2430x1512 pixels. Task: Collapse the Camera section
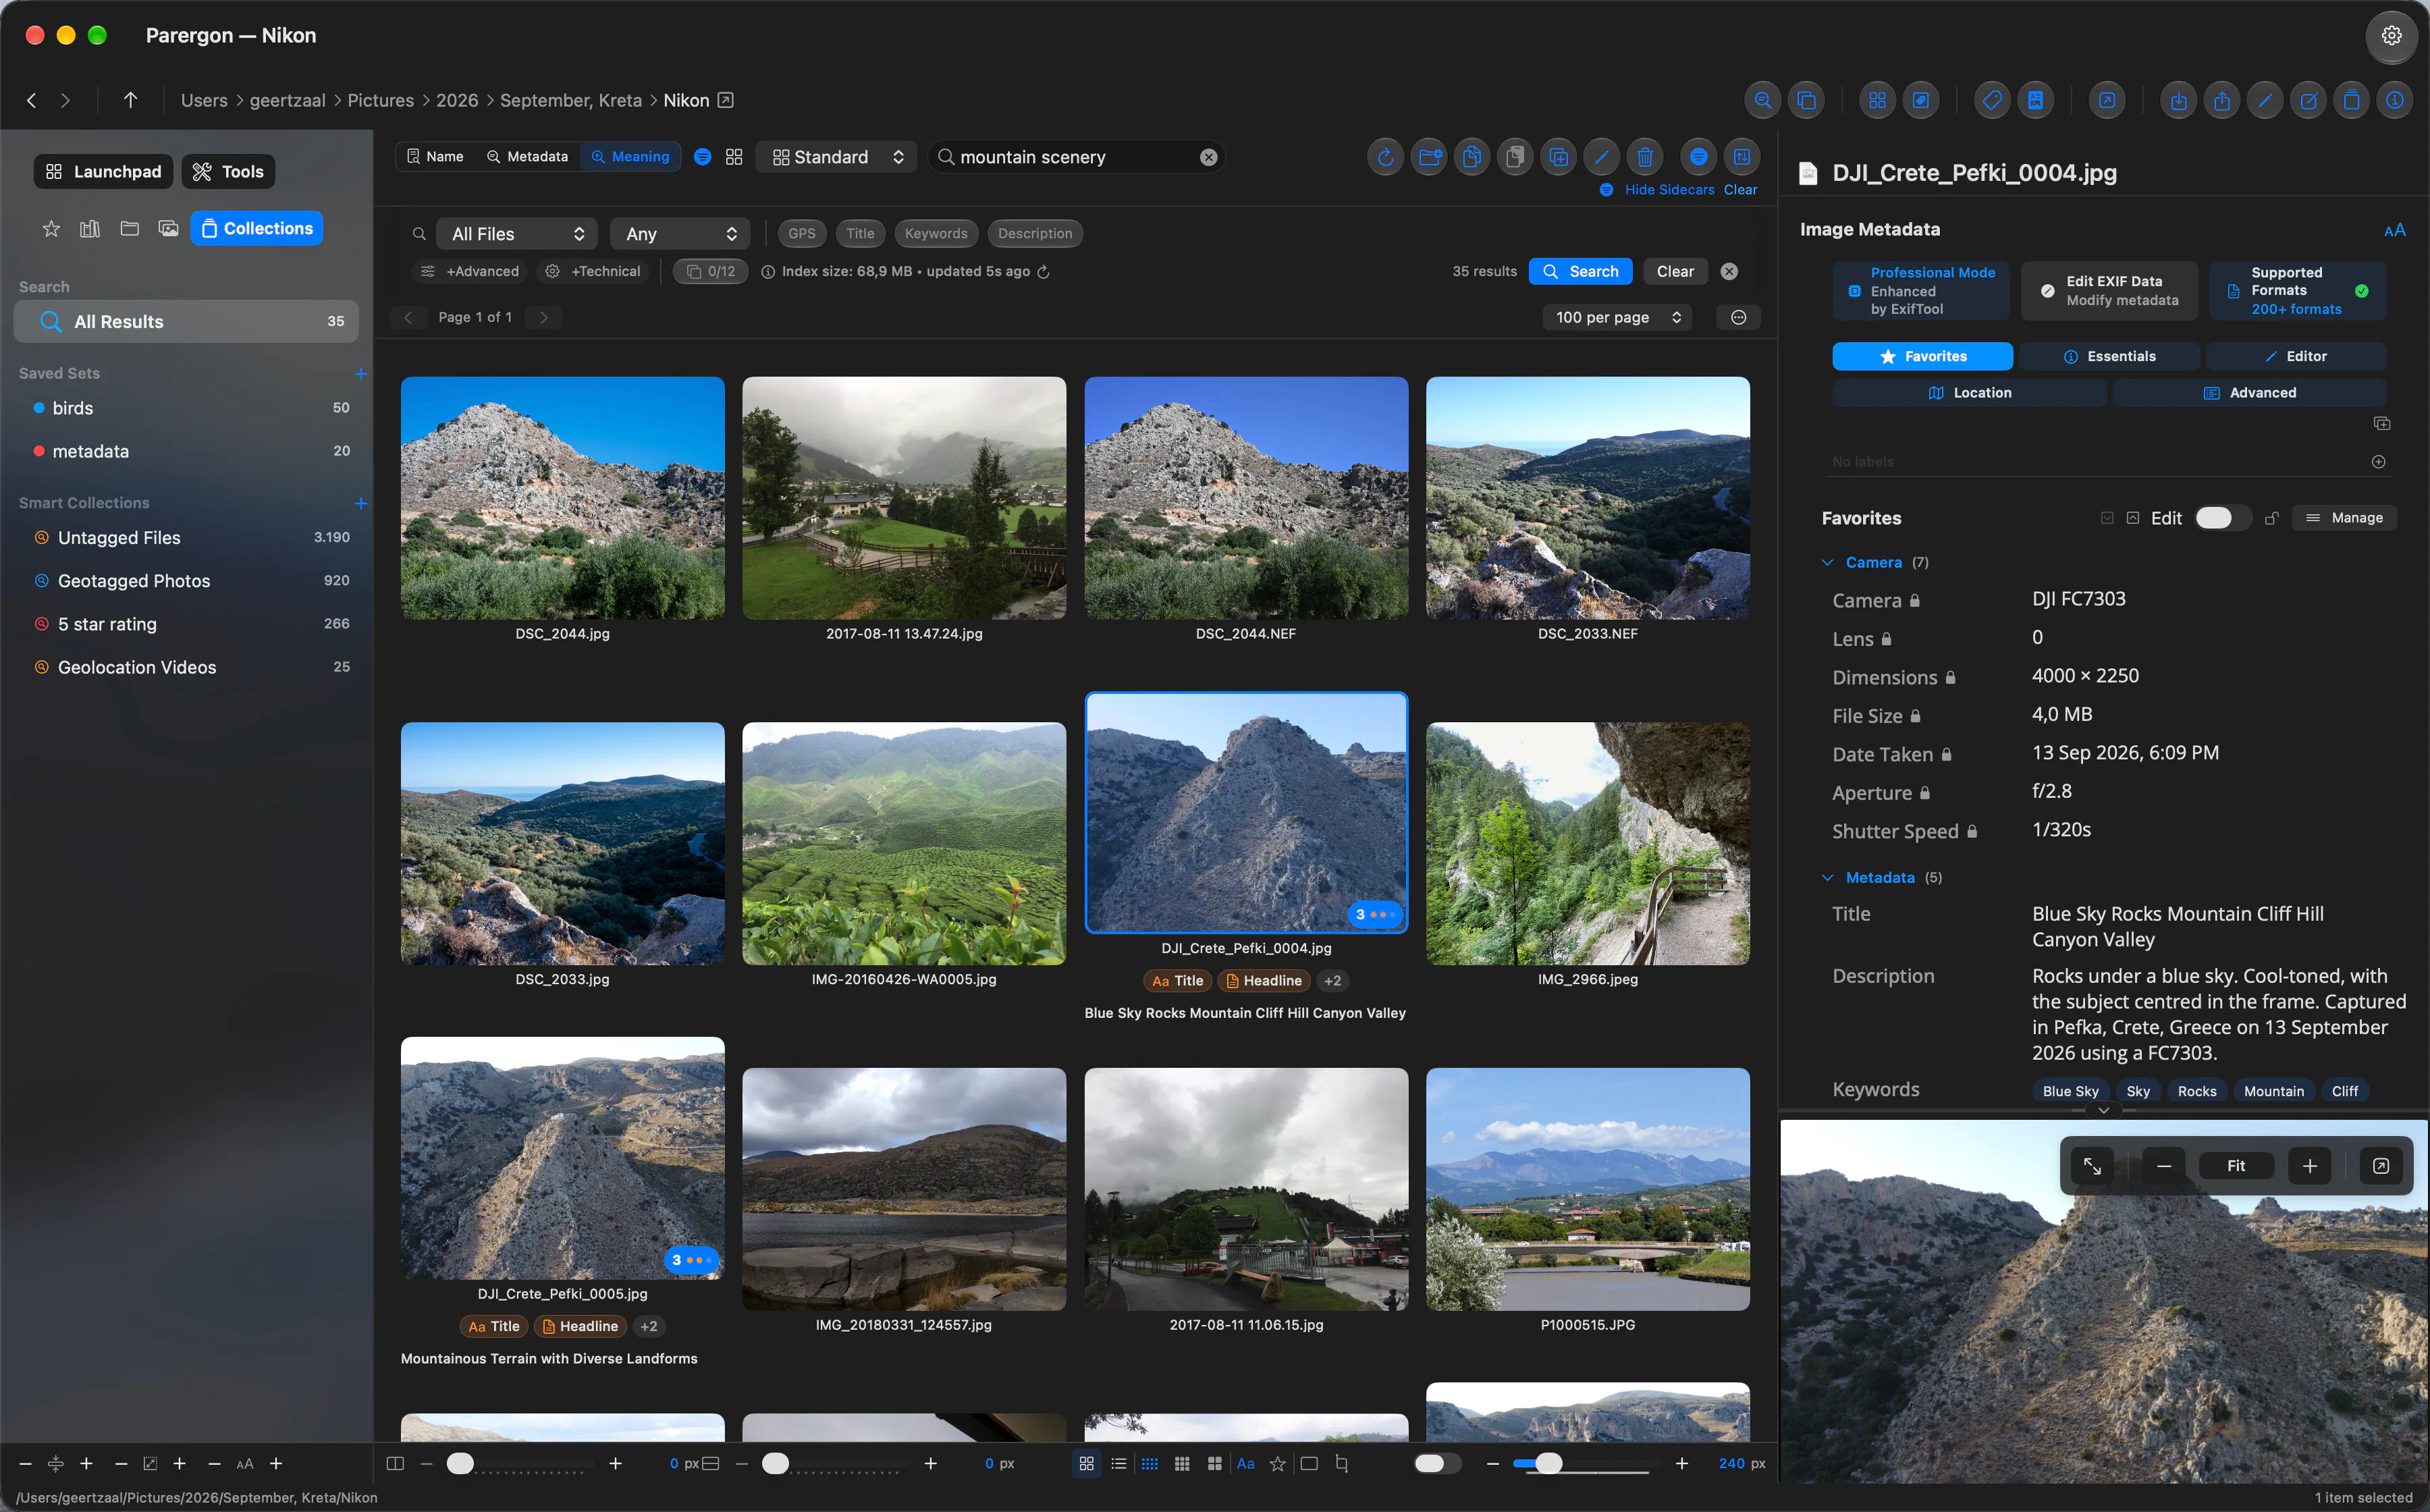pyautogui.click(x=1827, y=563)
